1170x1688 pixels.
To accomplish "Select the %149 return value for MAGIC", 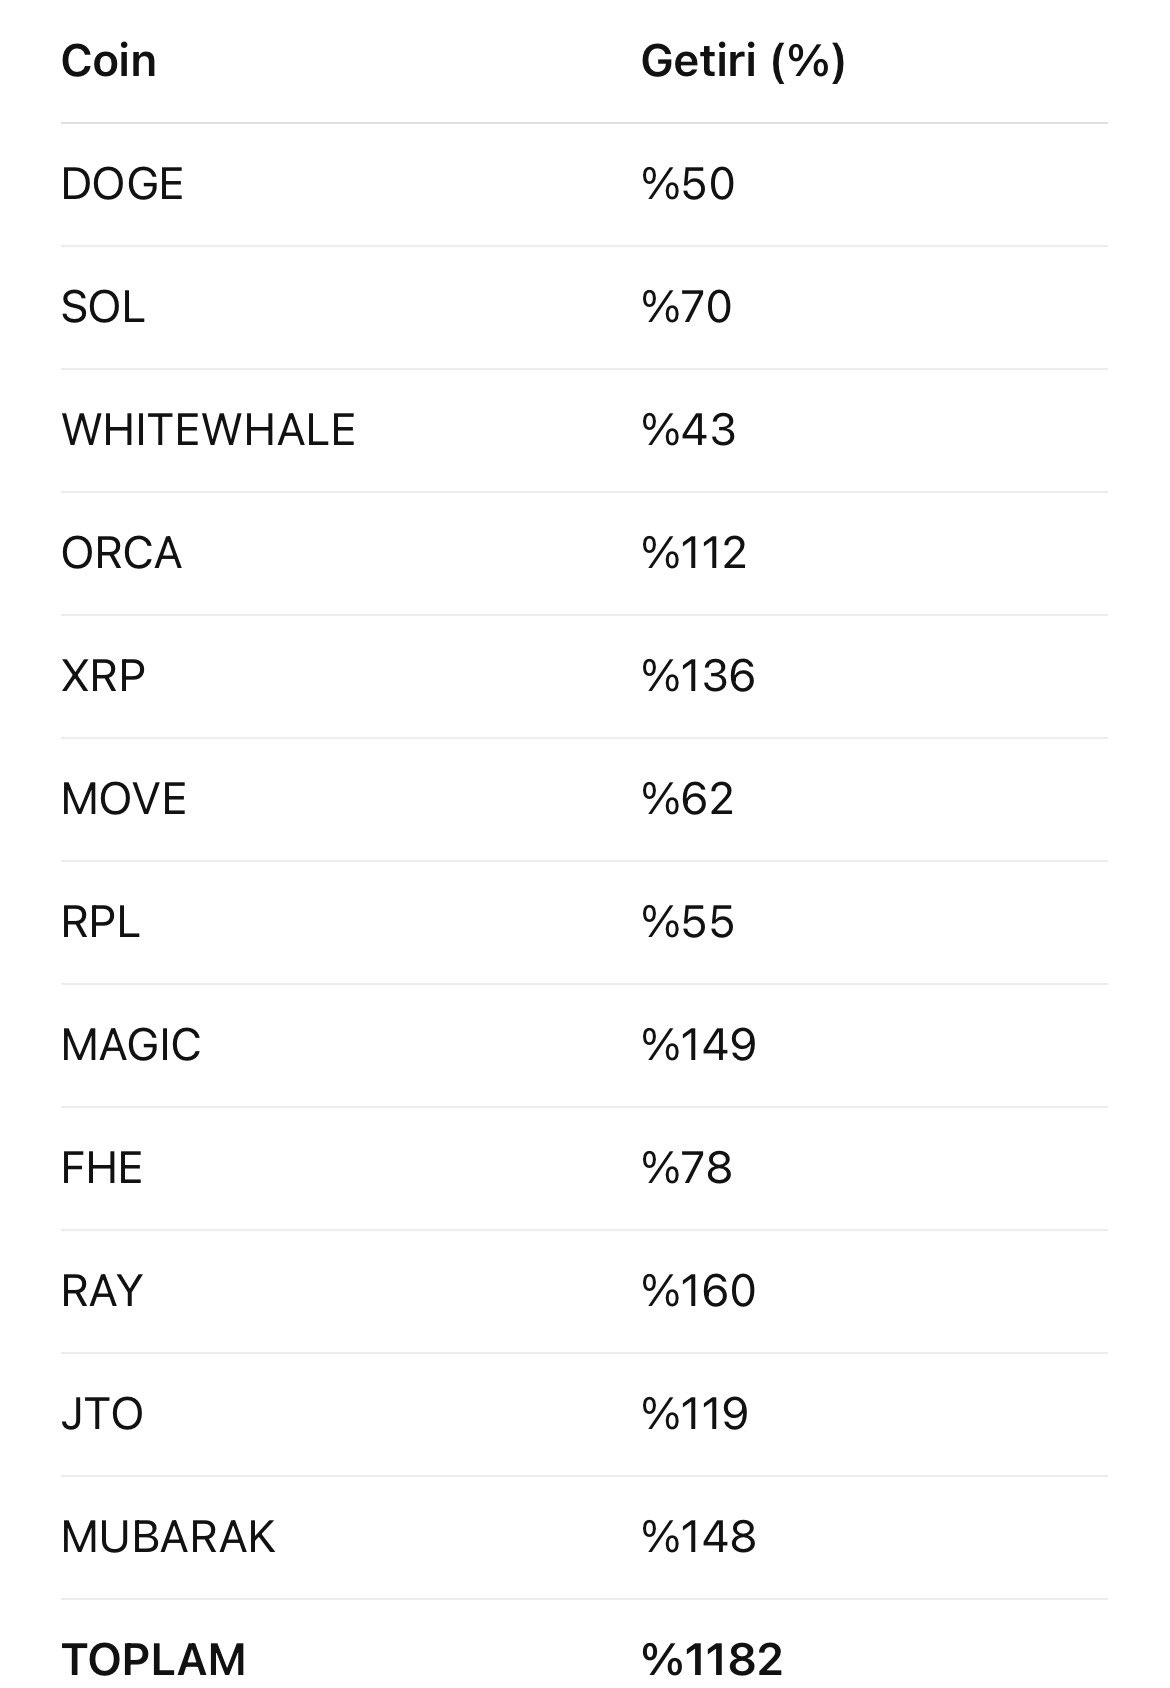I will coord(698,1045).
